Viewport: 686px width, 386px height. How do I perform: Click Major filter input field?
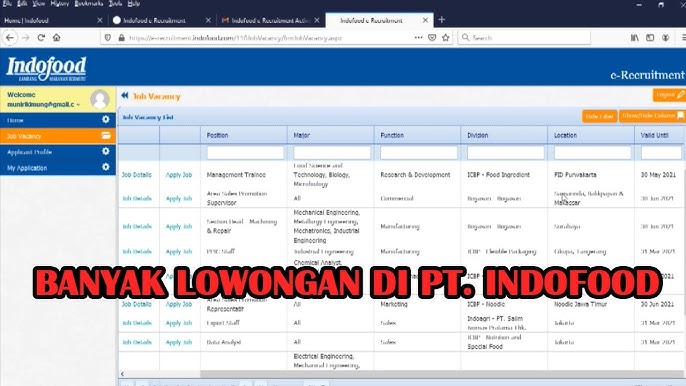pos(332,152)
